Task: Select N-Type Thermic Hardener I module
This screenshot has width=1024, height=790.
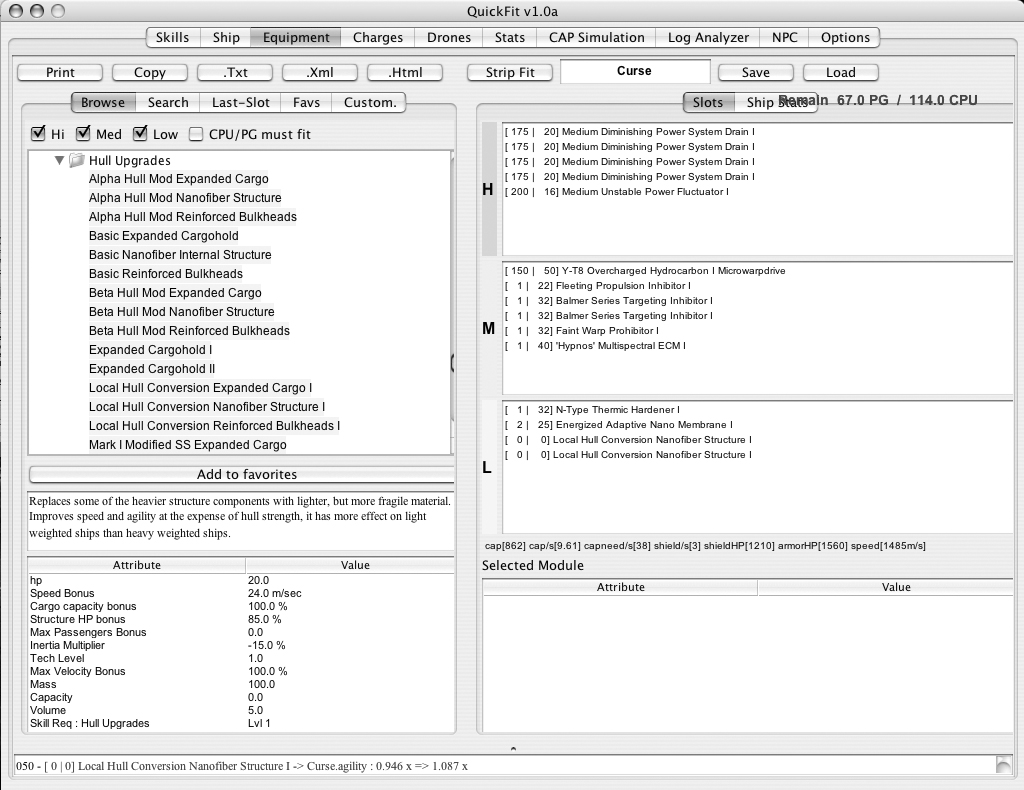Action: [592, 410]
